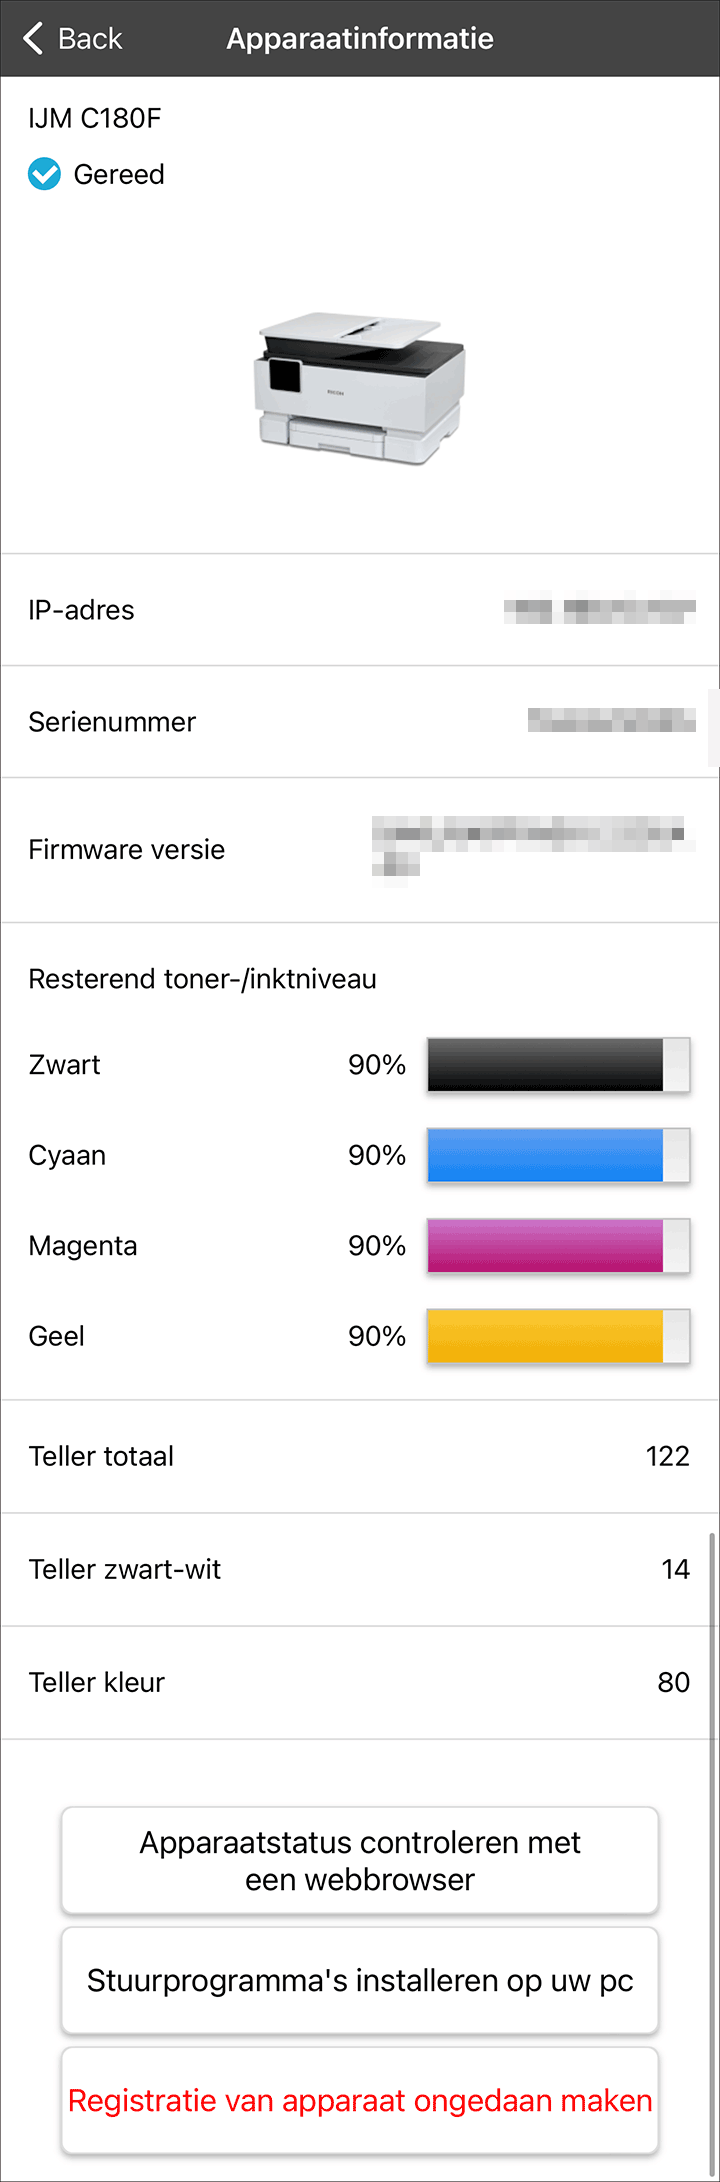Tap the Serienummer entry

[x=360, y=721]
